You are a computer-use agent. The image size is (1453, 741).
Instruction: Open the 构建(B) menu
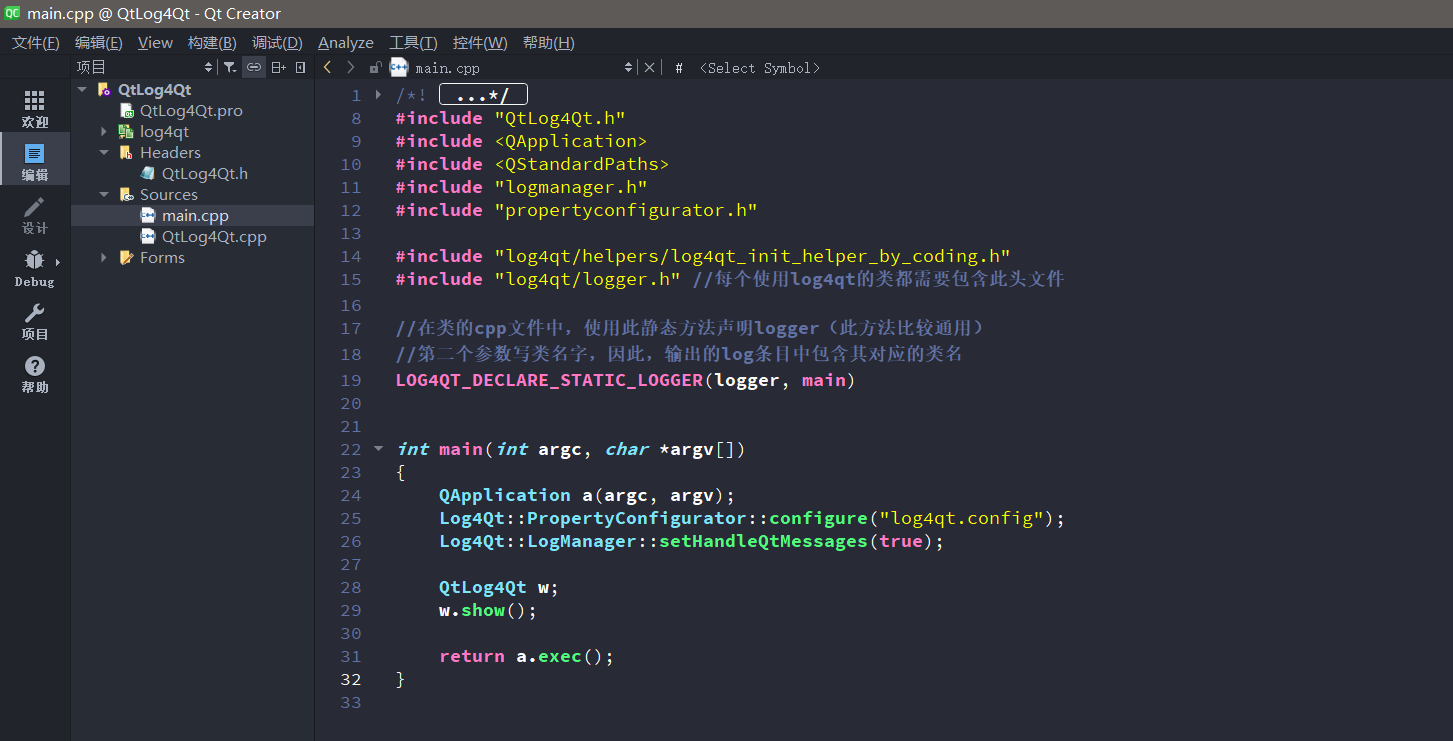pos(212,42)
